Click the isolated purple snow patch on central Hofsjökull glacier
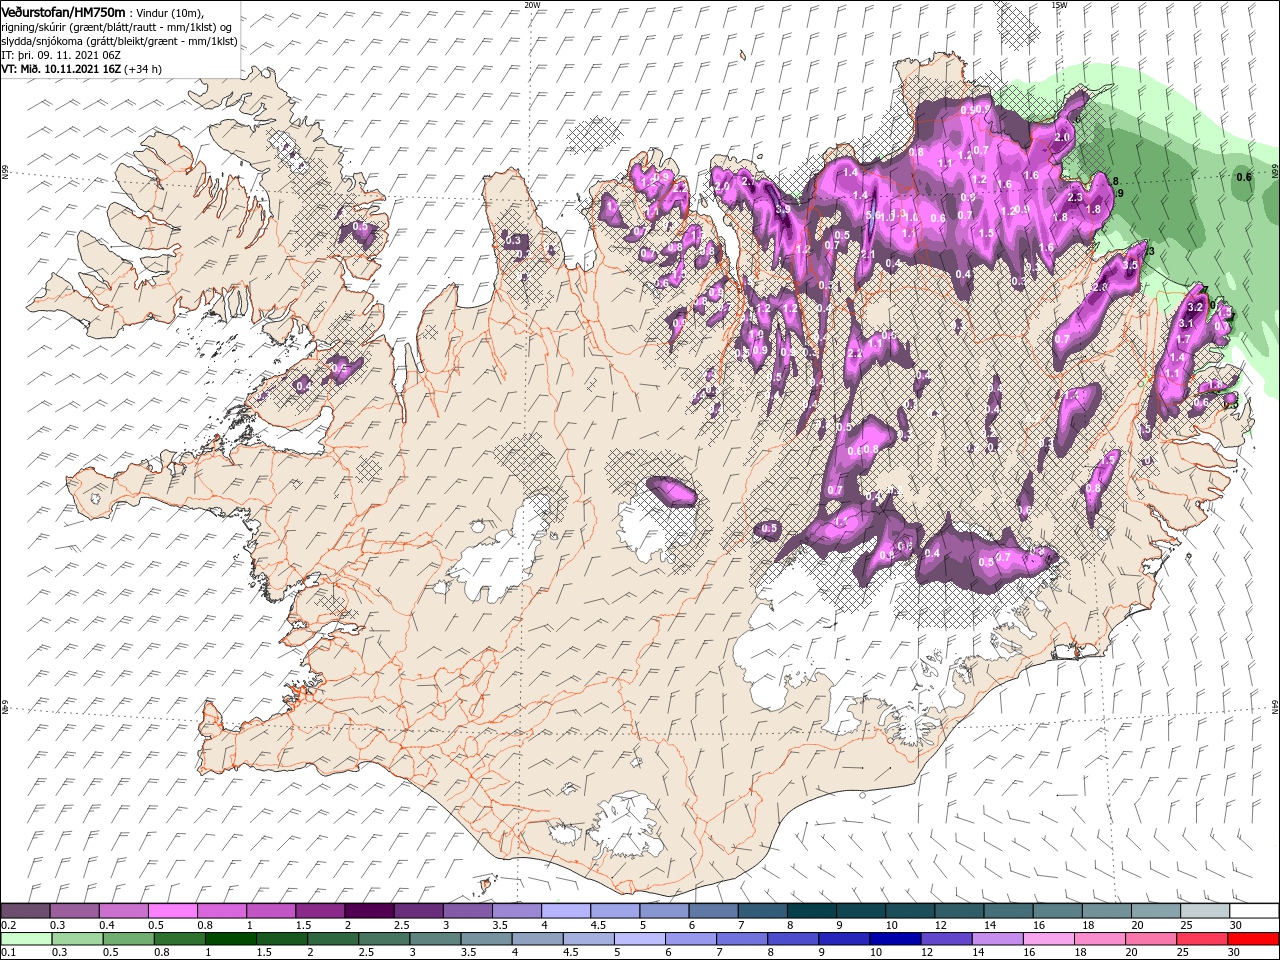This screenshot has width=1280, height=960. [x=671, y=490]
